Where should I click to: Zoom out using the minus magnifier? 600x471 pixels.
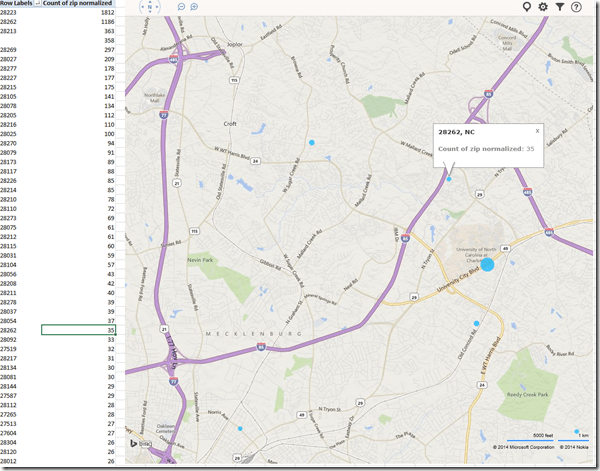[181, 7]
